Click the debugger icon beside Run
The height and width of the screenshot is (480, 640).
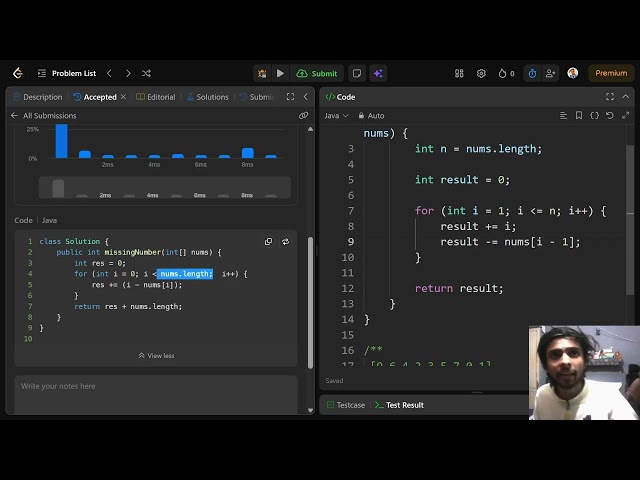(262, 73)
